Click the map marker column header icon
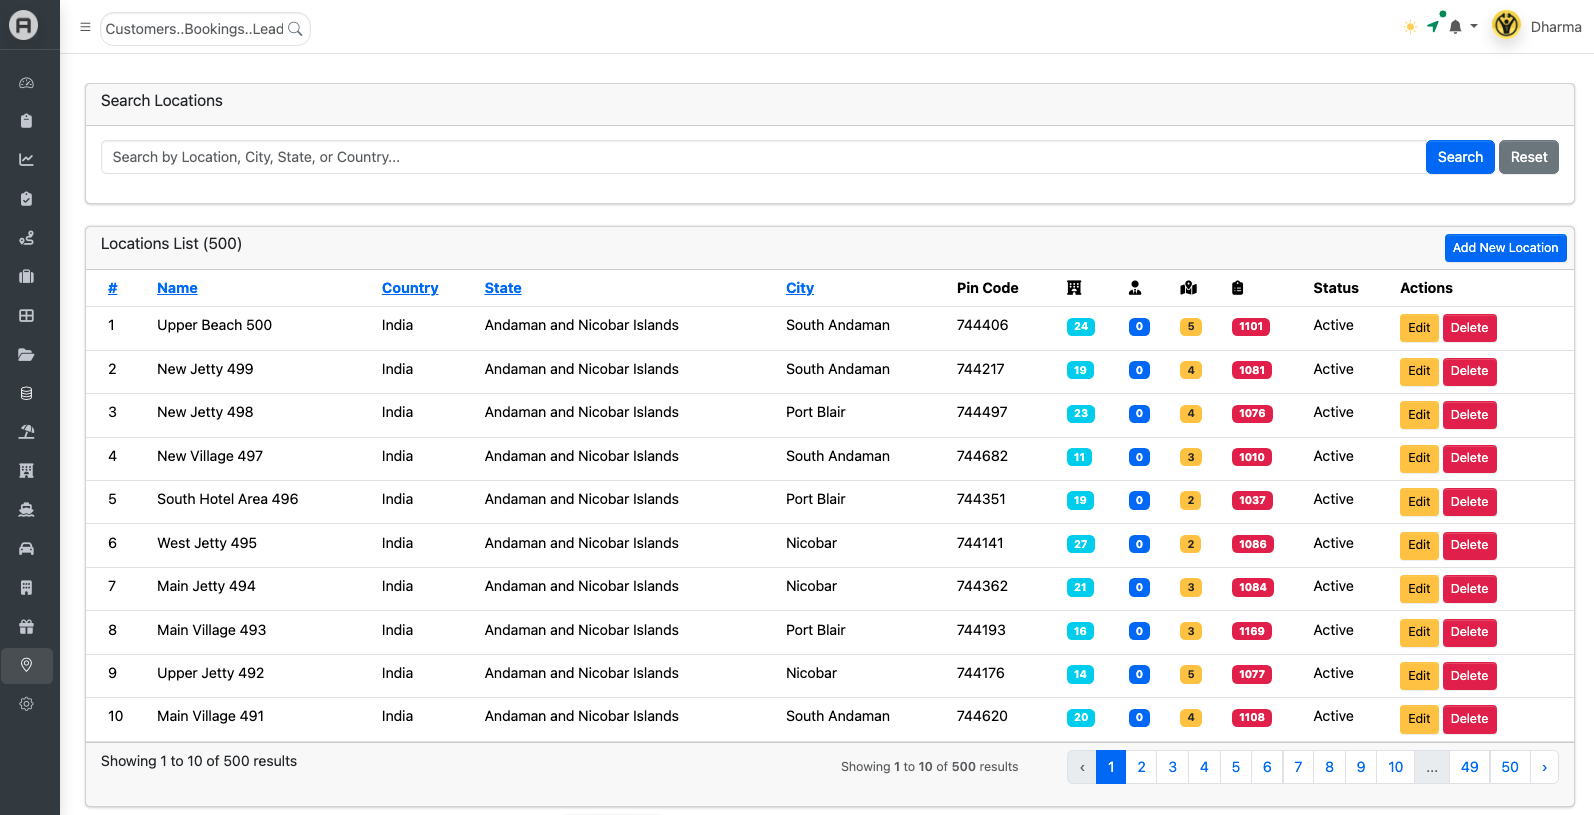 1189,288
